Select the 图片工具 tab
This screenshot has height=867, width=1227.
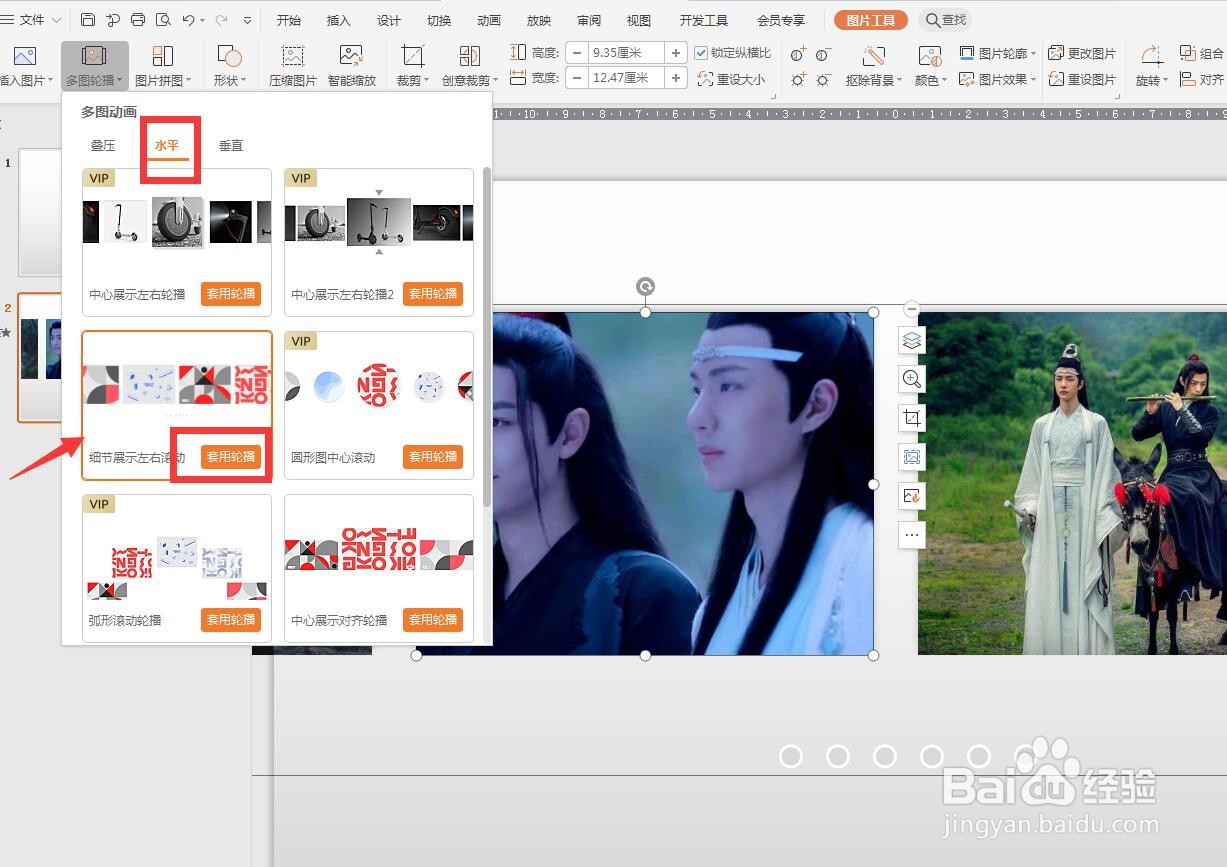coord(871,20)
